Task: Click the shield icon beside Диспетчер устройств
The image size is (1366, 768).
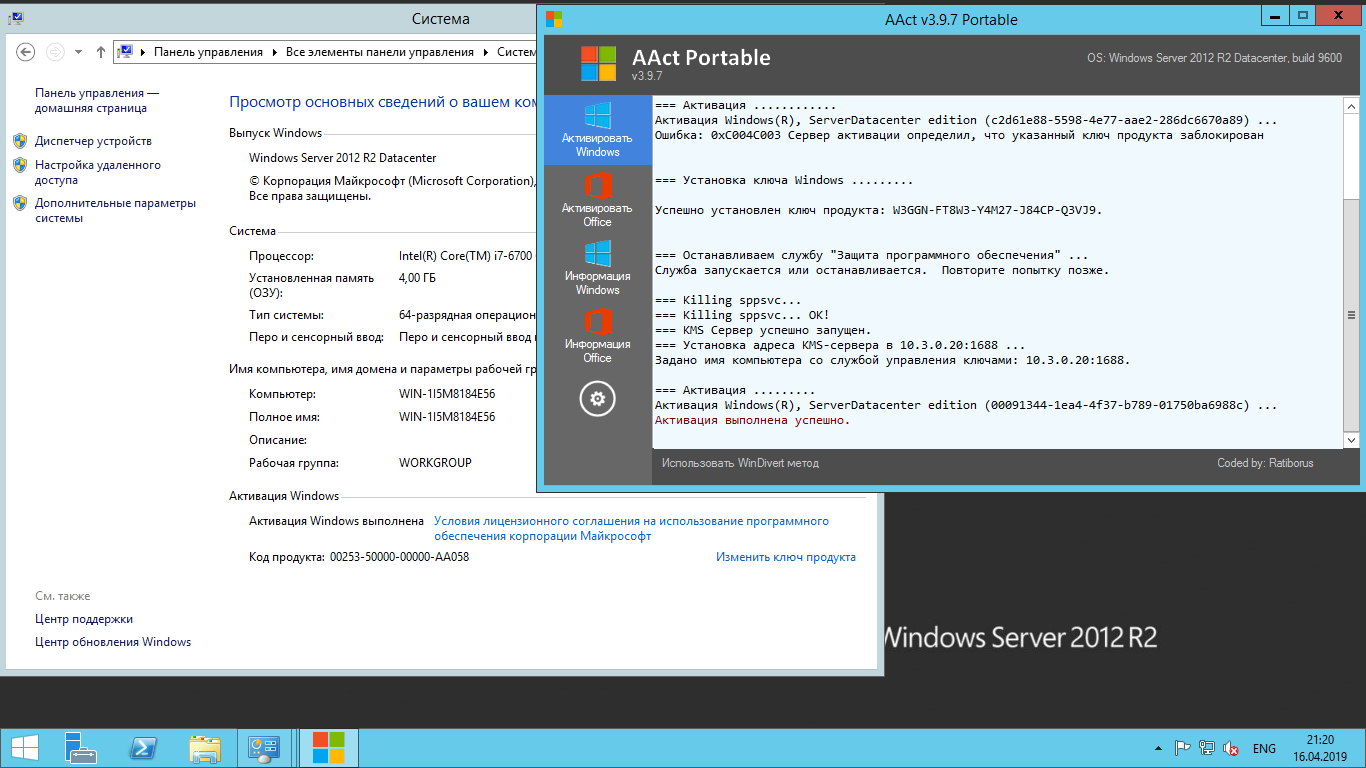Action: tap(20, 141)
